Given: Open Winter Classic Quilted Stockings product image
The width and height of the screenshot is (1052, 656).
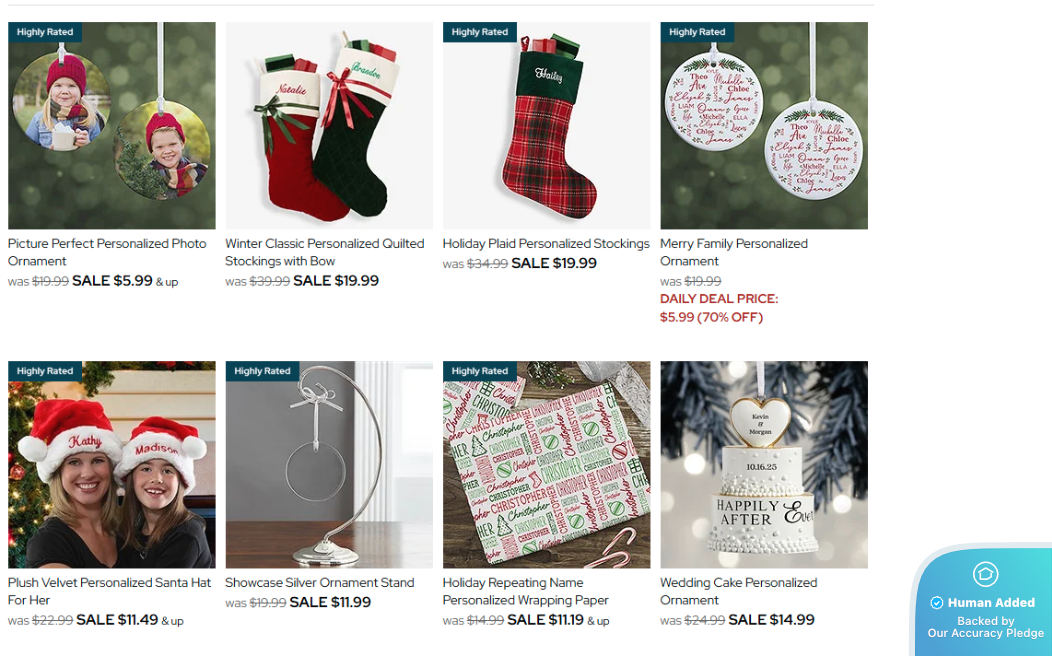Looking at the screenshot, I should (x=329, y=125).
